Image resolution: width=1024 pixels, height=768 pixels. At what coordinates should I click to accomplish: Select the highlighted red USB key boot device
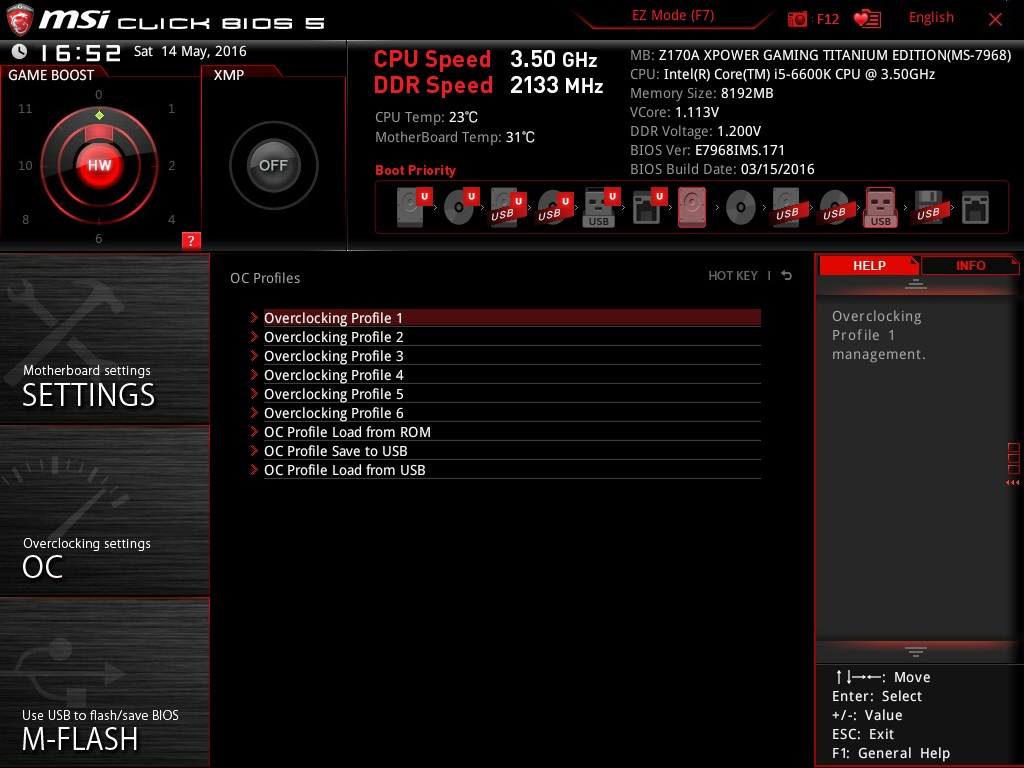880,209
